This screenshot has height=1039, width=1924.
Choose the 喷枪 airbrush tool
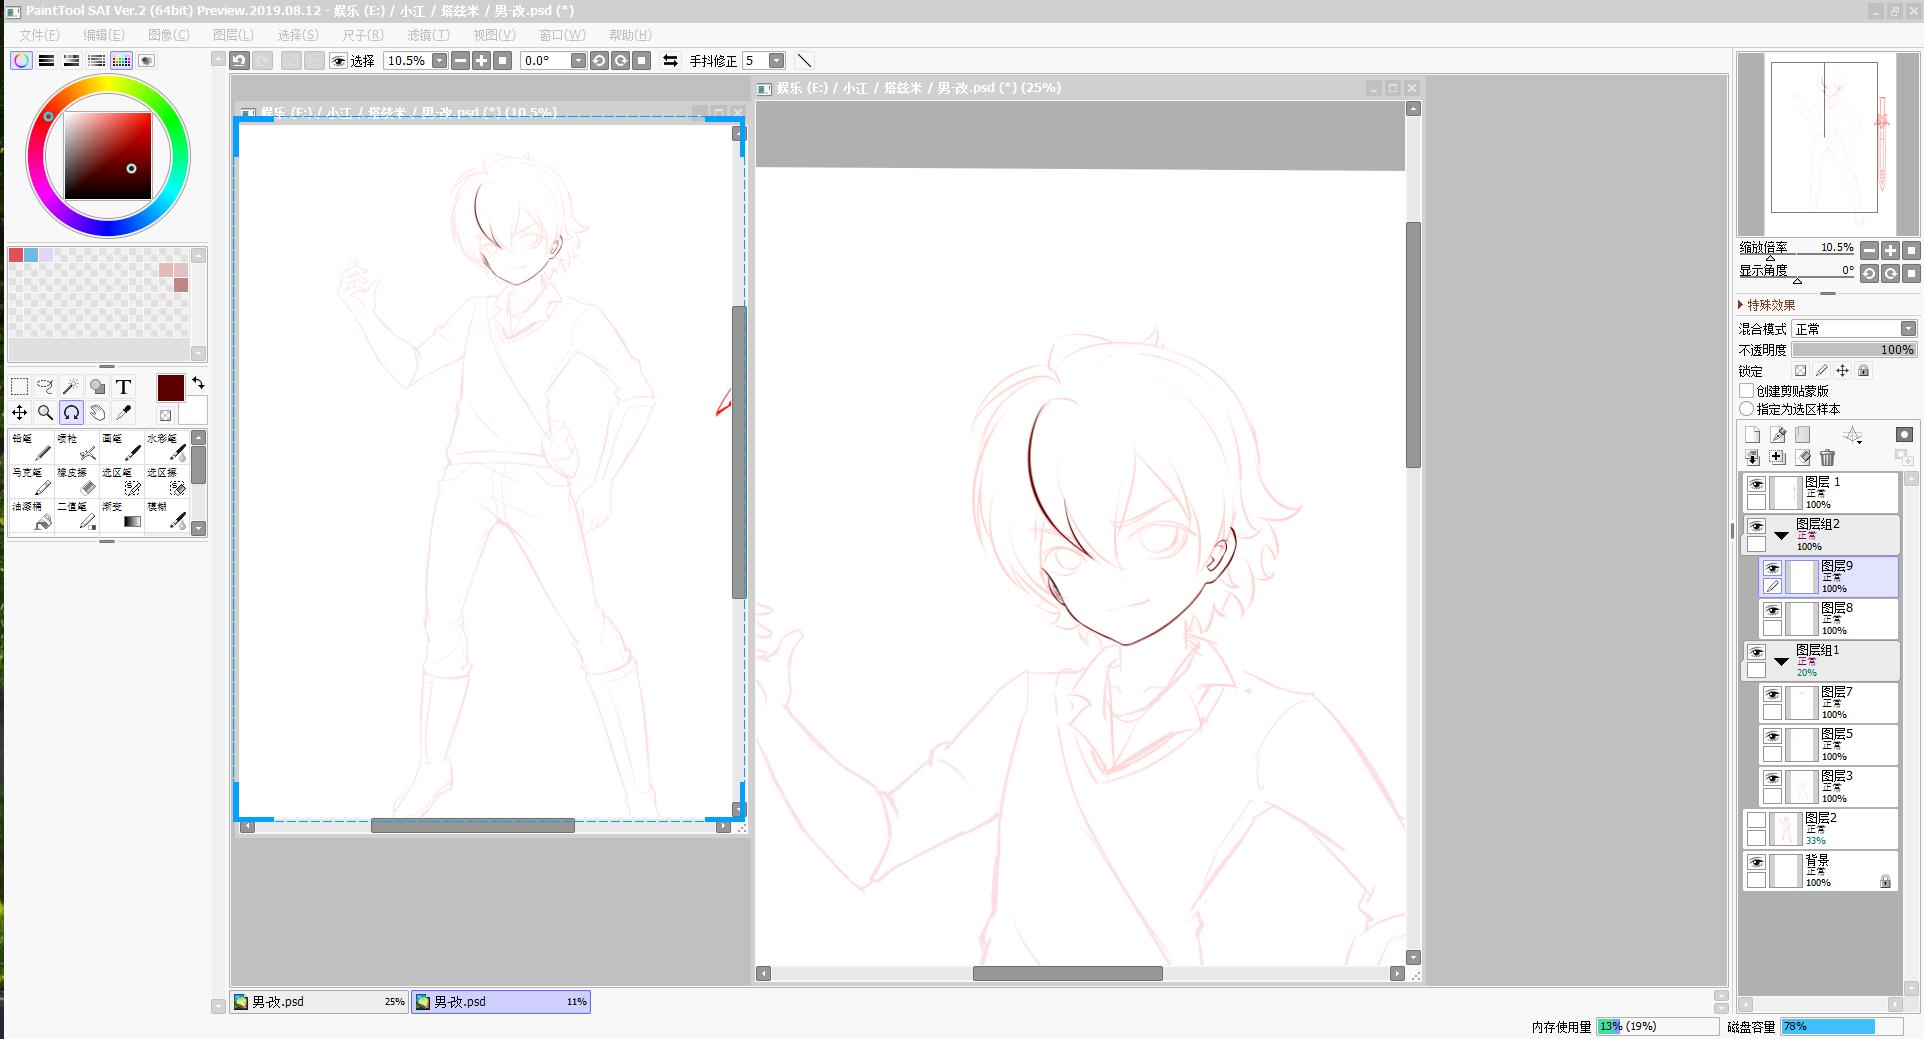(76, 447)
